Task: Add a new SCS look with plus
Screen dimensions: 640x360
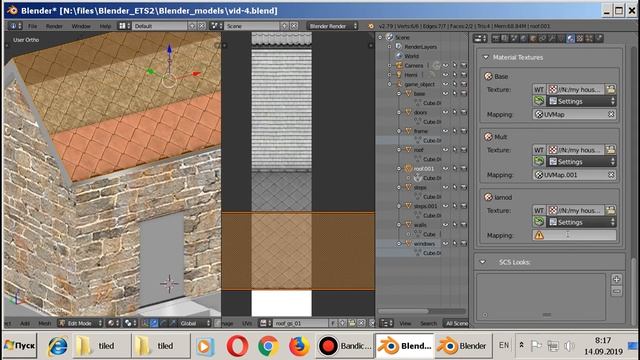Action: click(x=616, y=279)
